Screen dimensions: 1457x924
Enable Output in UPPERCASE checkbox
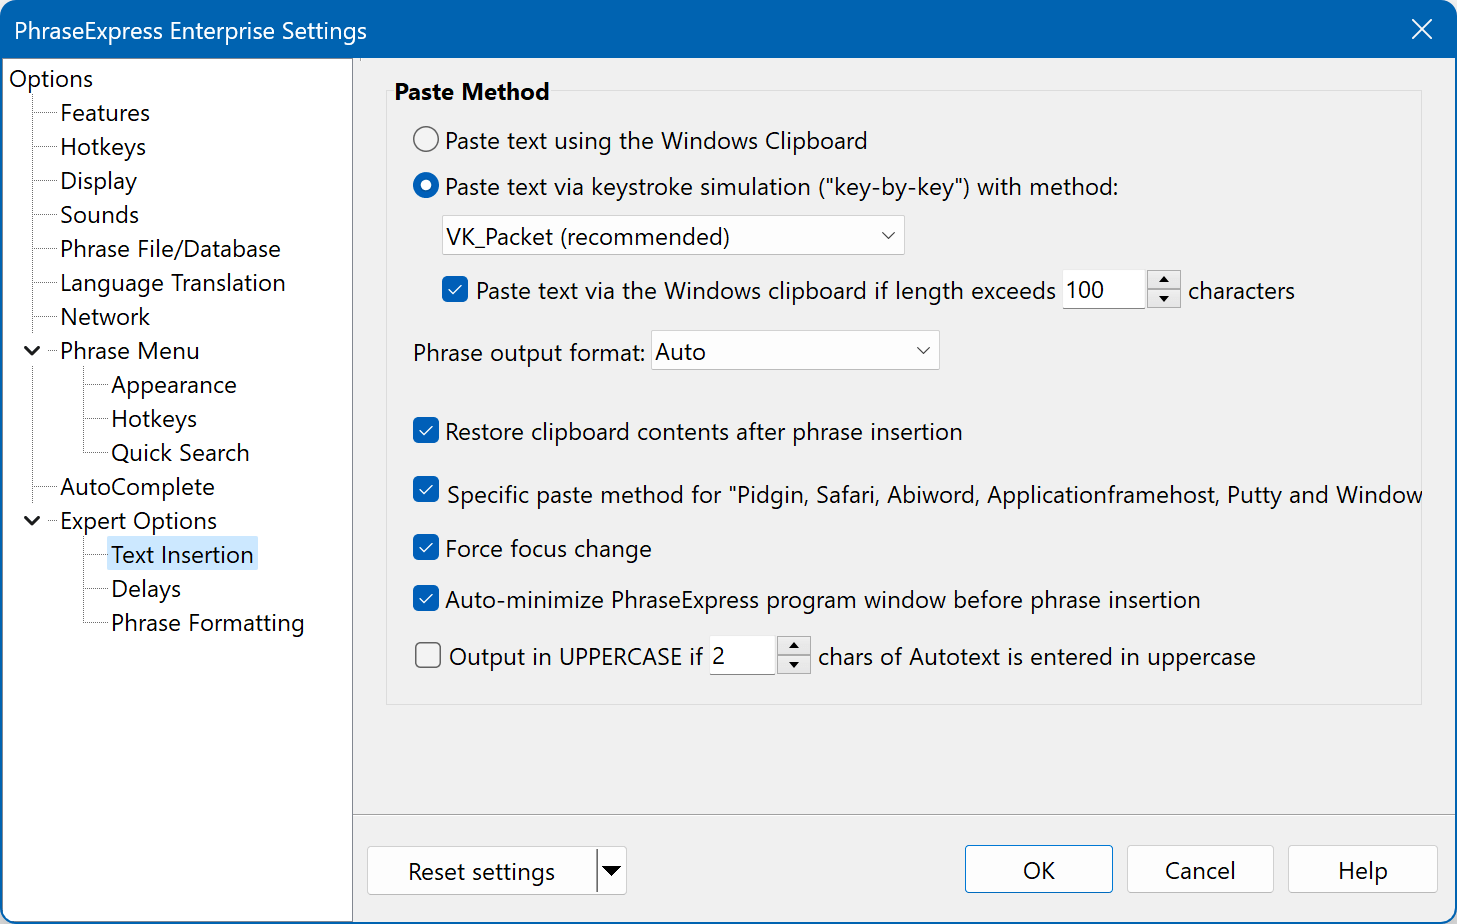(428, 655)
